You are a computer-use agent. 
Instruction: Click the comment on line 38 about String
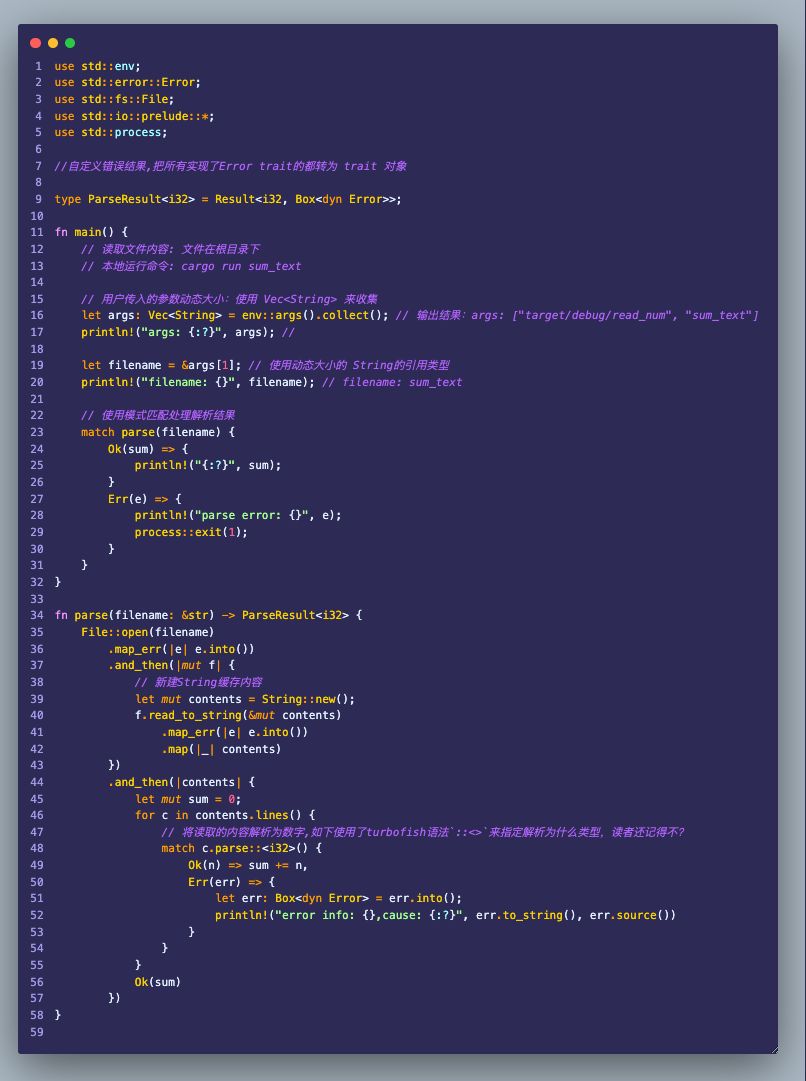click(199, 683)
